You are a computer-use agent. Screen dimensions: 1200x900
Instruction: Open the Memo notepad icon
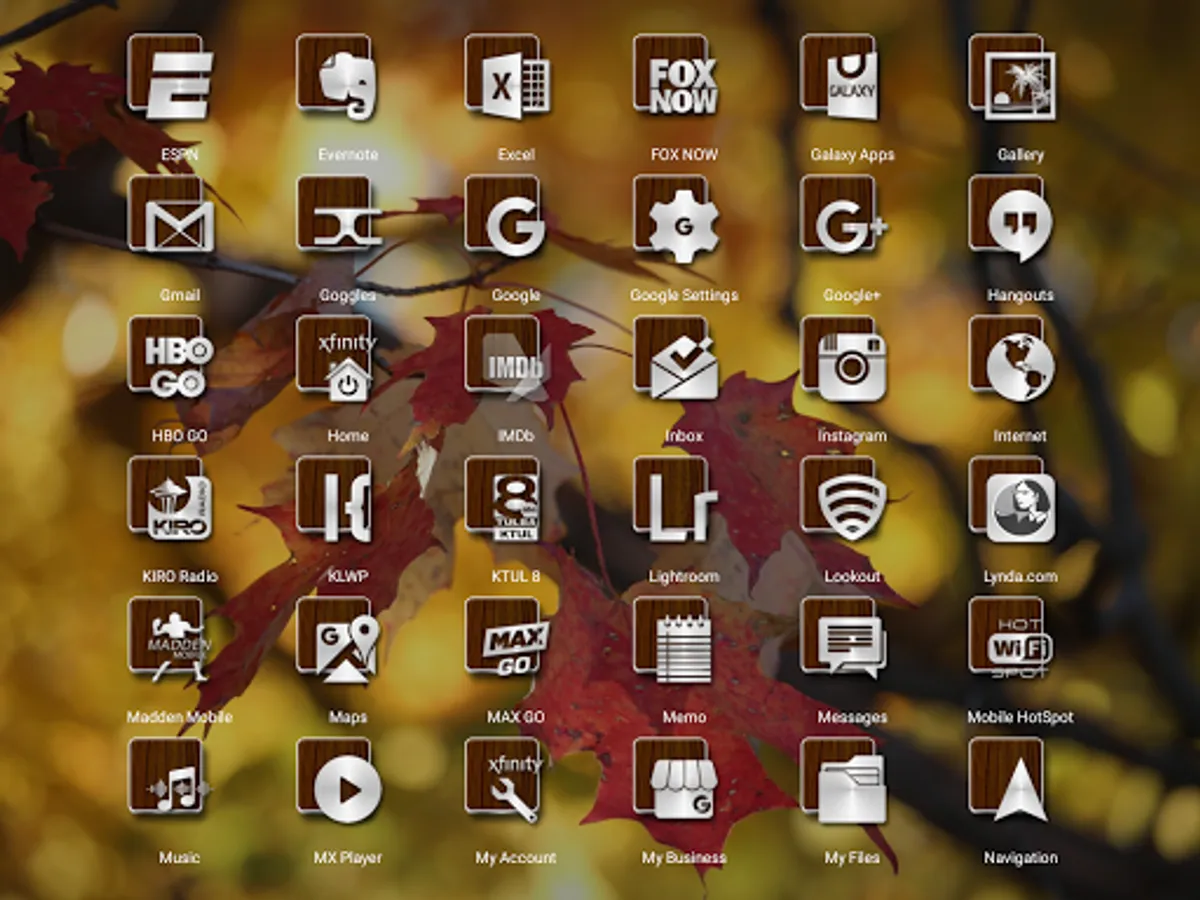(675, 641)
